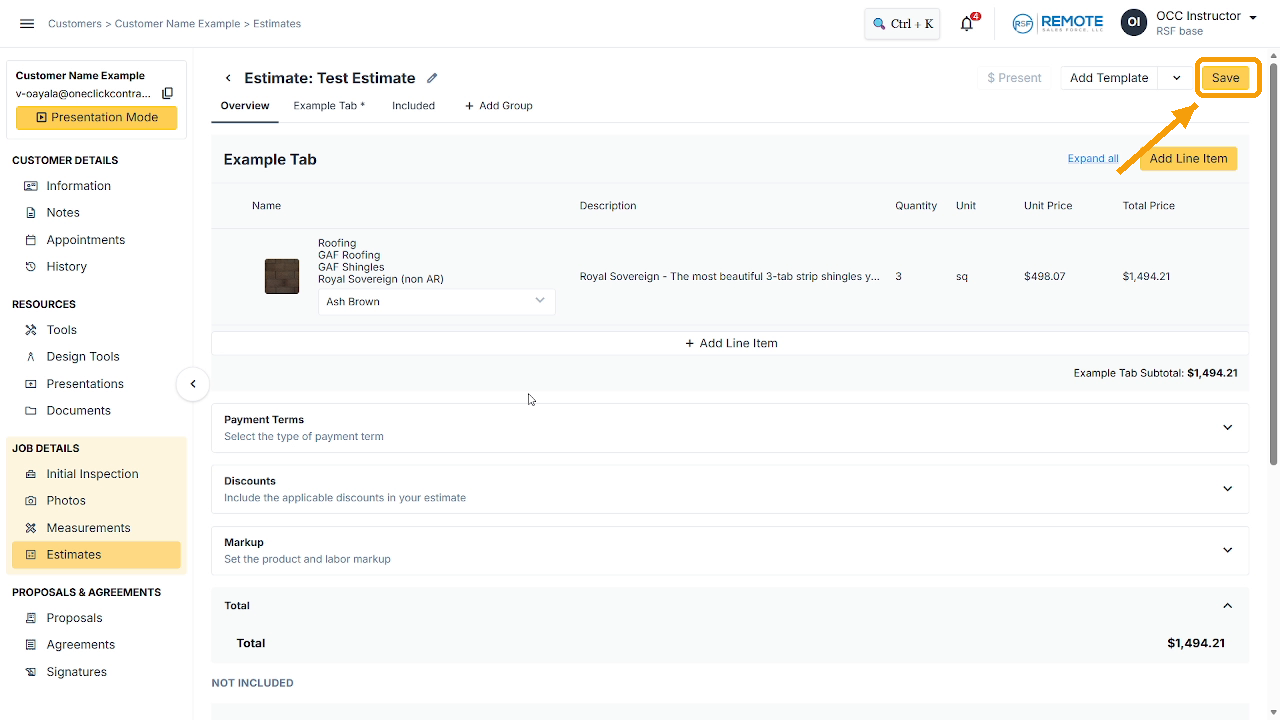Edit estimate name with pencil icon
The width and height of the screenshot is (1280, 720).
[x=432, y=78]
